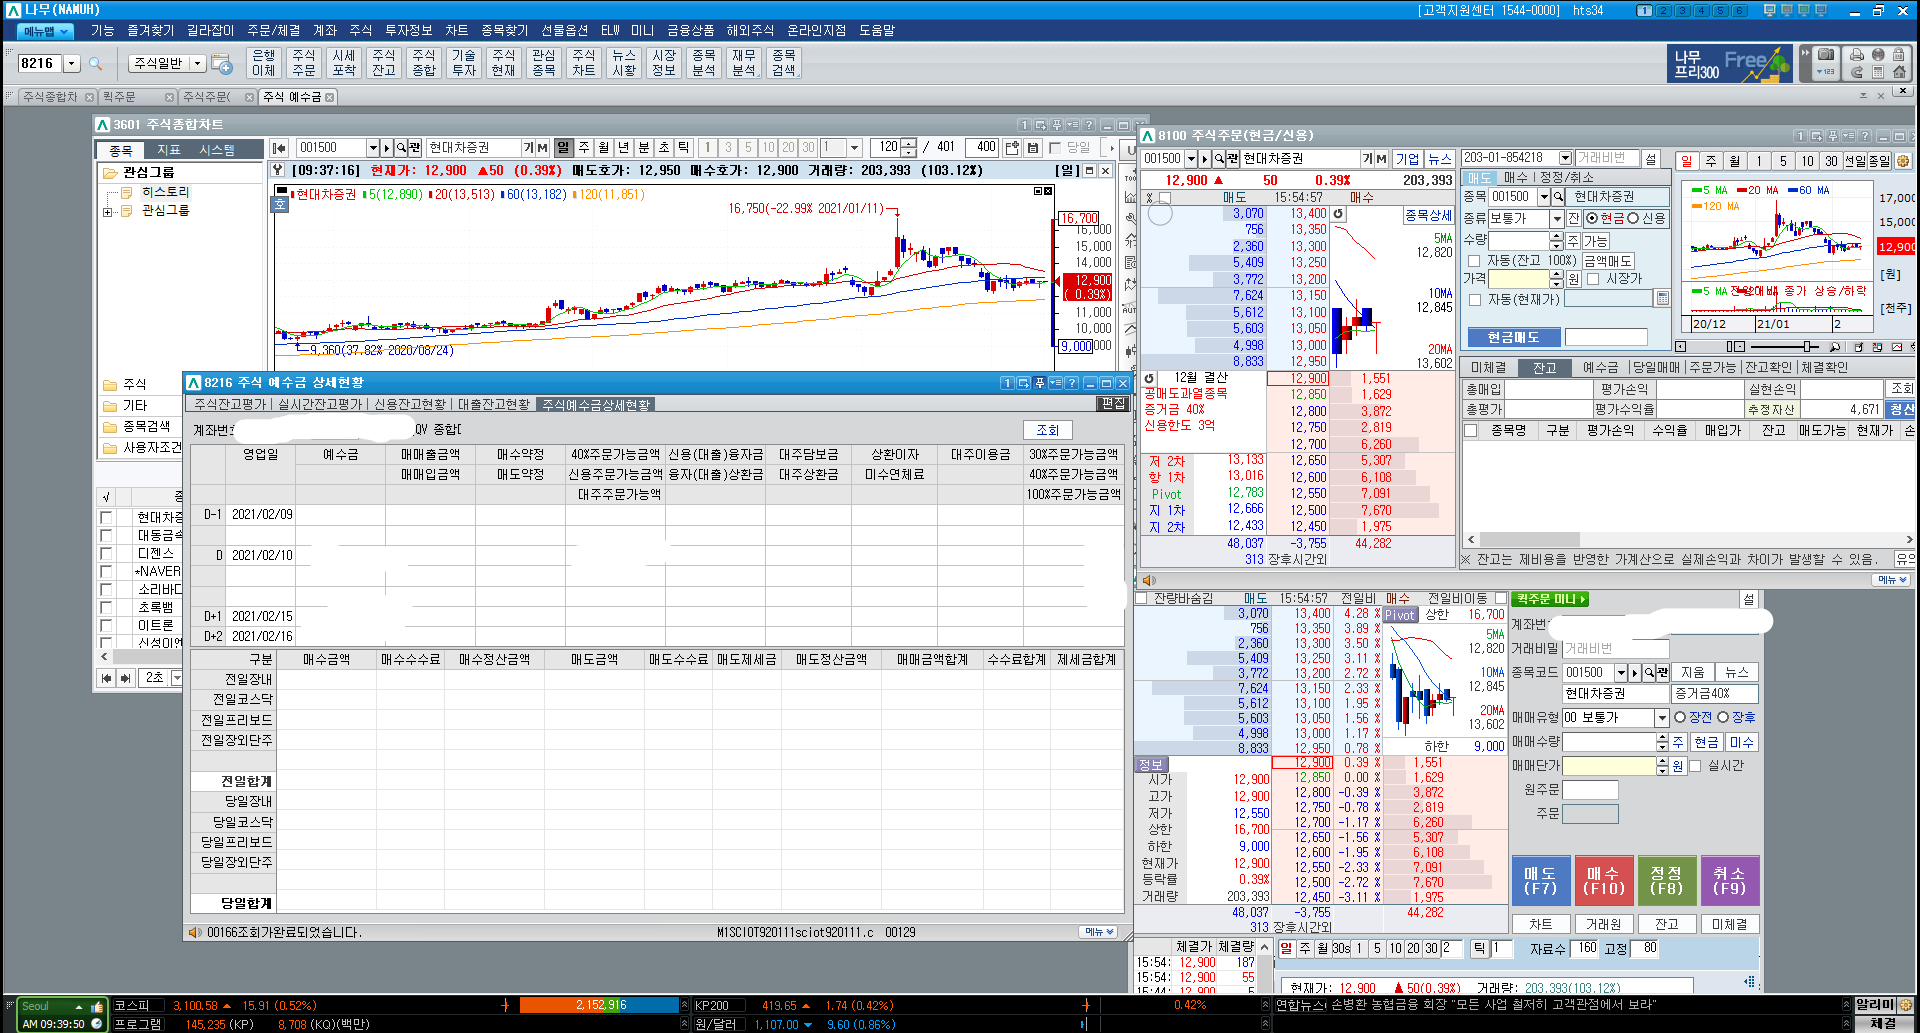
Task: Toggle the 잔량바숨김 checkbox
Action: (1141, 598)
